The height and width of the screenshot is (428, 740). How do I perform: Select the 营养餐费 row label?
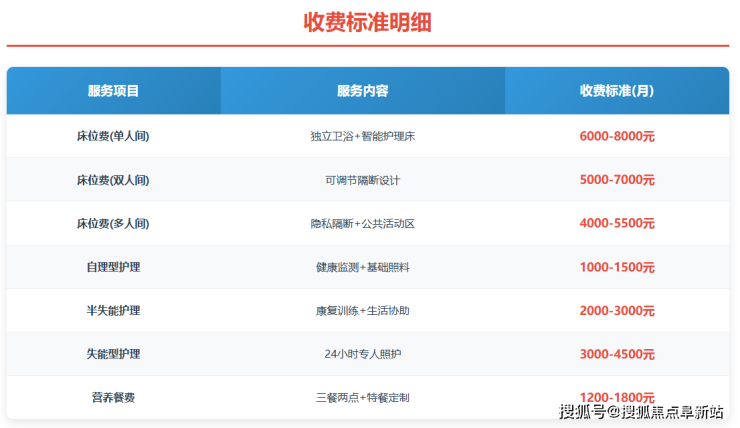coord(113,397)
